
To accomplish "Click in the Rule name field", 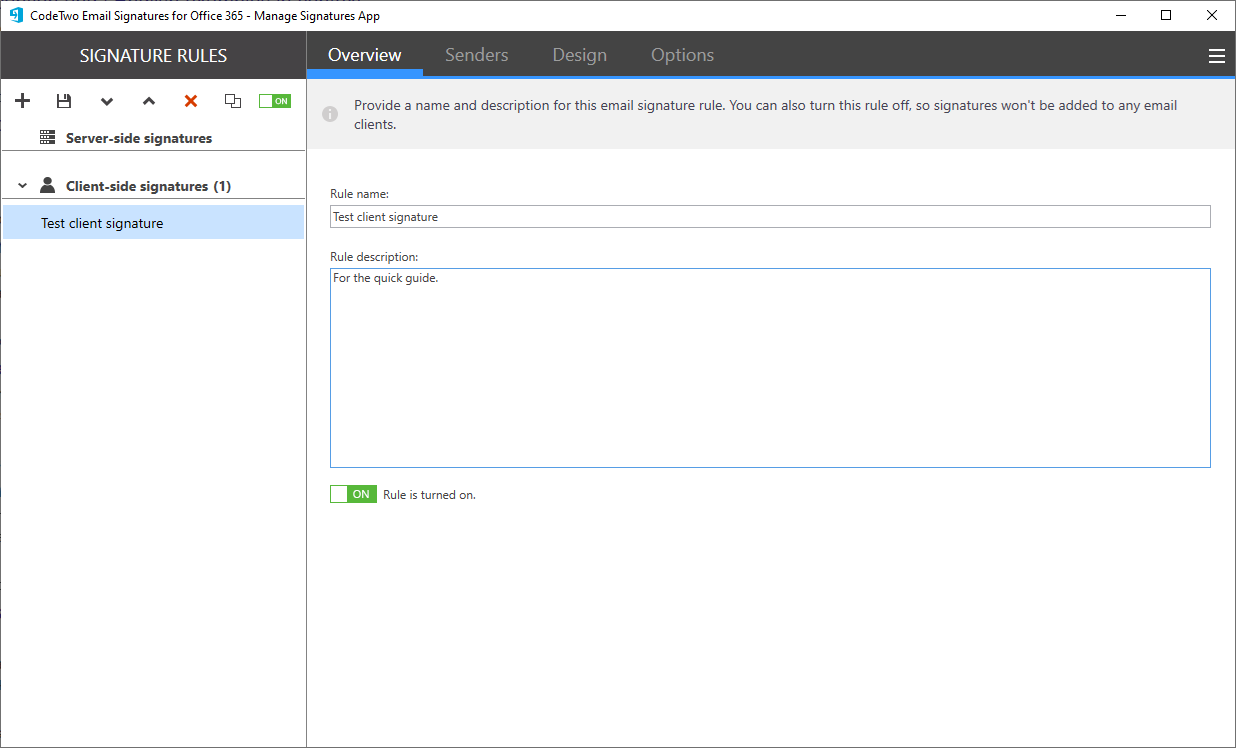I will [x=770, y=216].
